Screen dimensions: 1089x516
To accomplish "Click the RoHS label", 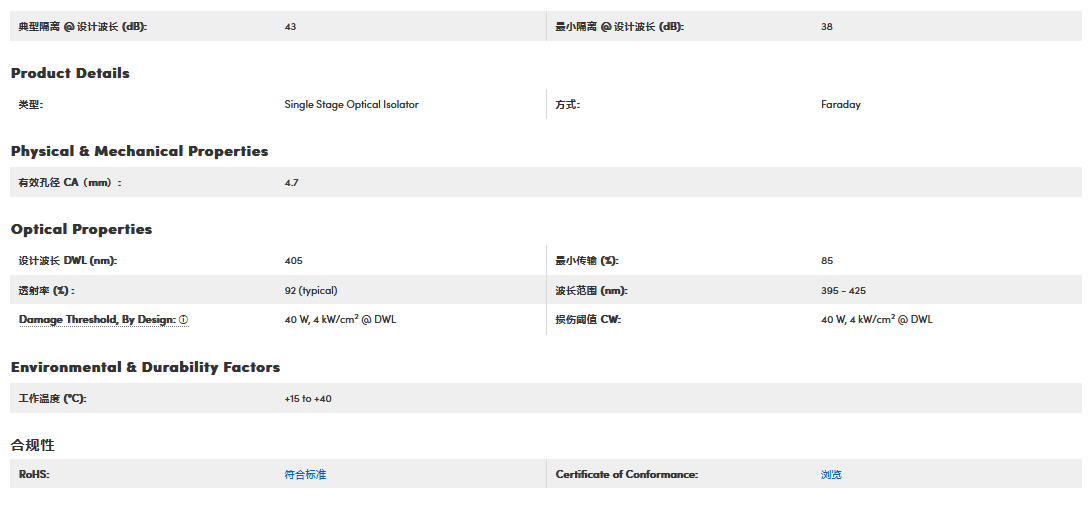I will (x=33, y=475).
